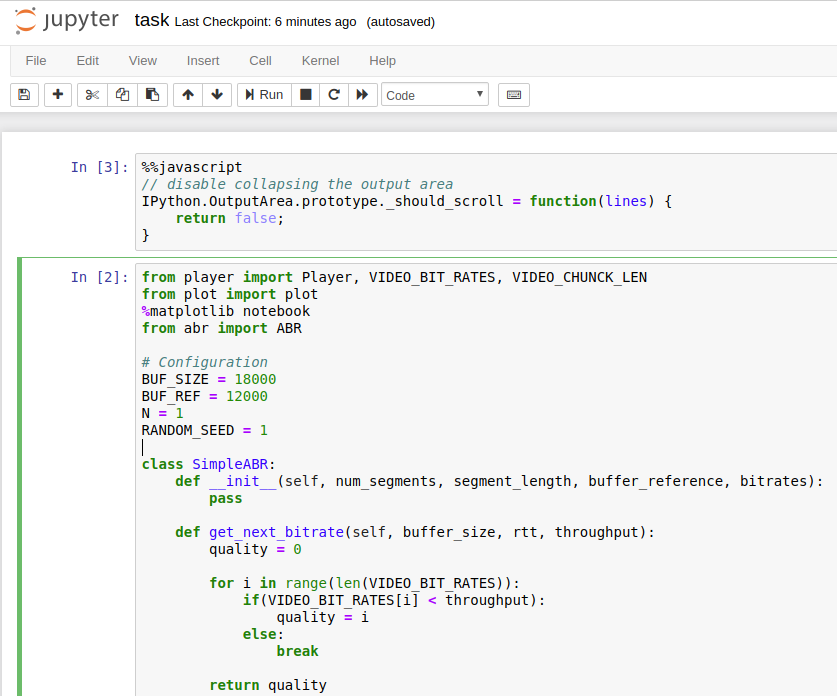Open the Code cell type dropdown

point(435,95)
